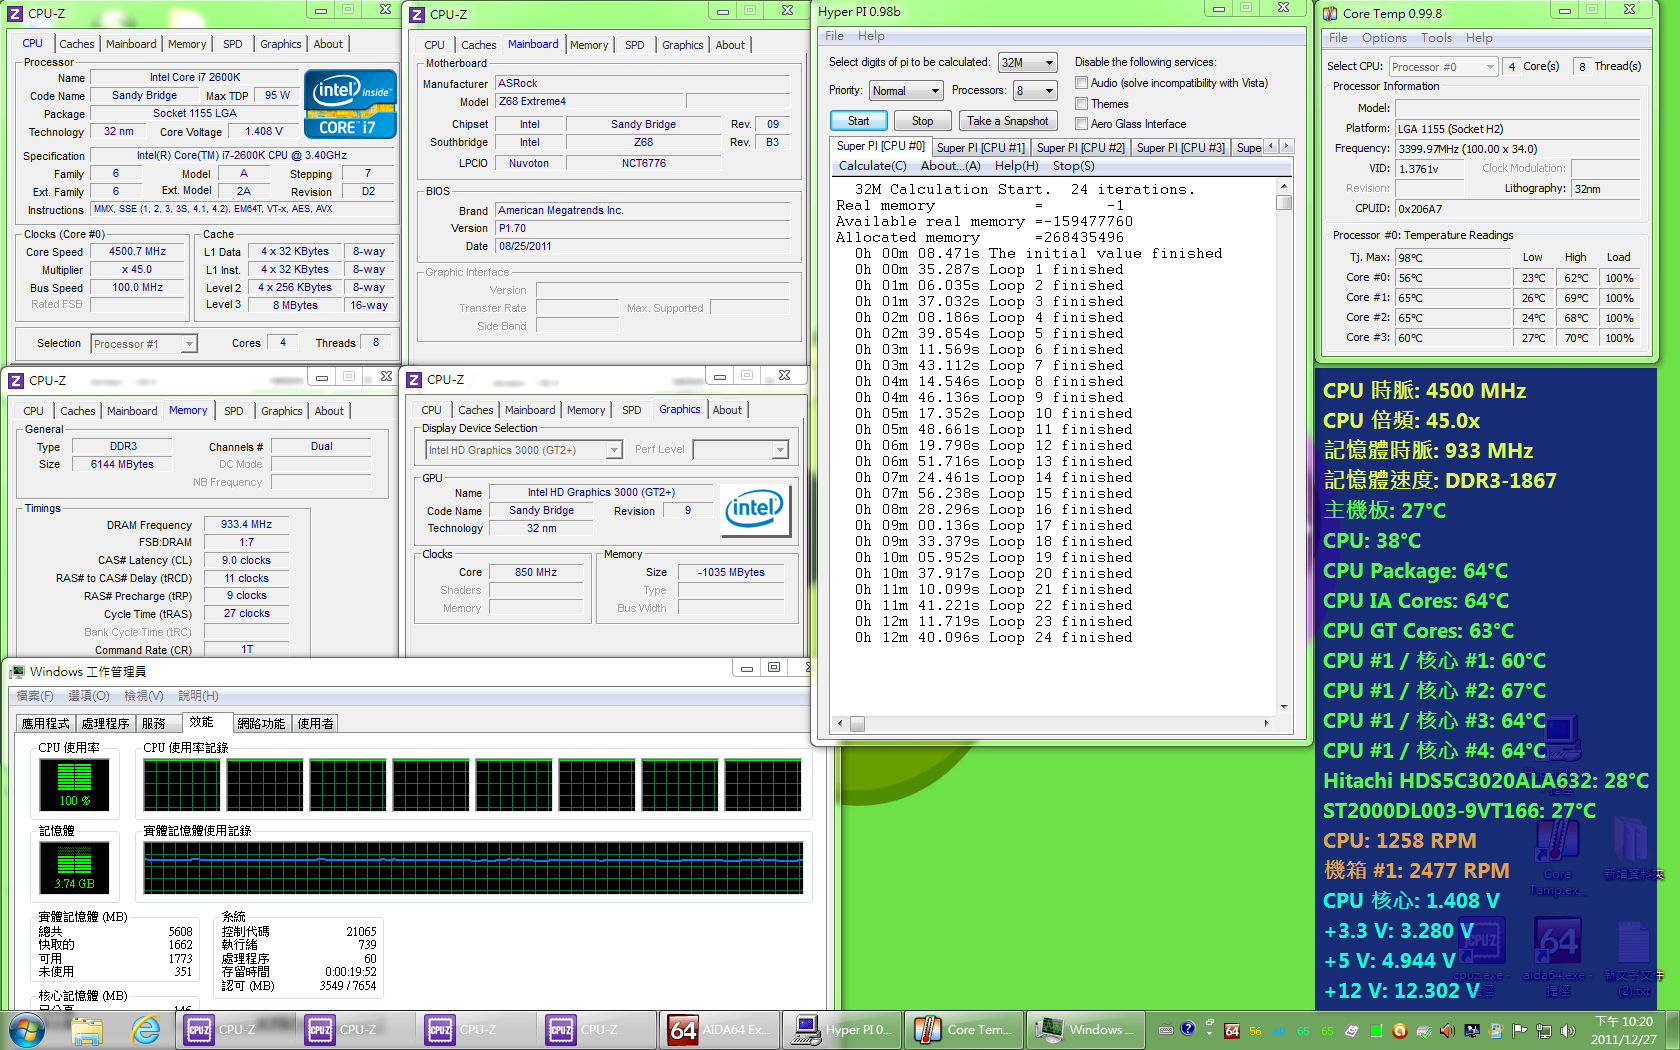The height and width of the screenshot is (1050, 1680).
Task: Click Super PI scrollbar down arrow
Action: [1284, 706]
